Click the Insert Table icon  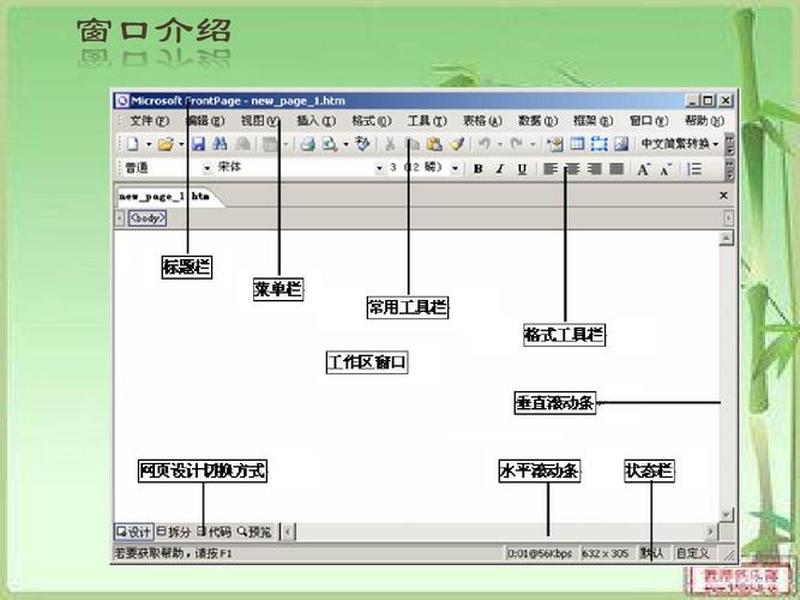click(577, 144)
